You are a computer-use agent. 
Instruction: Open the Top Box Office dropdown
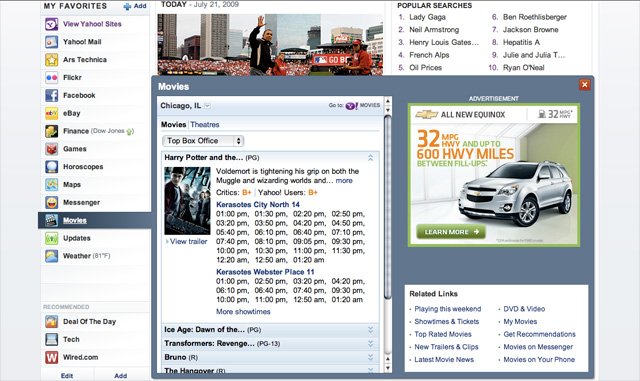point(203,141)
